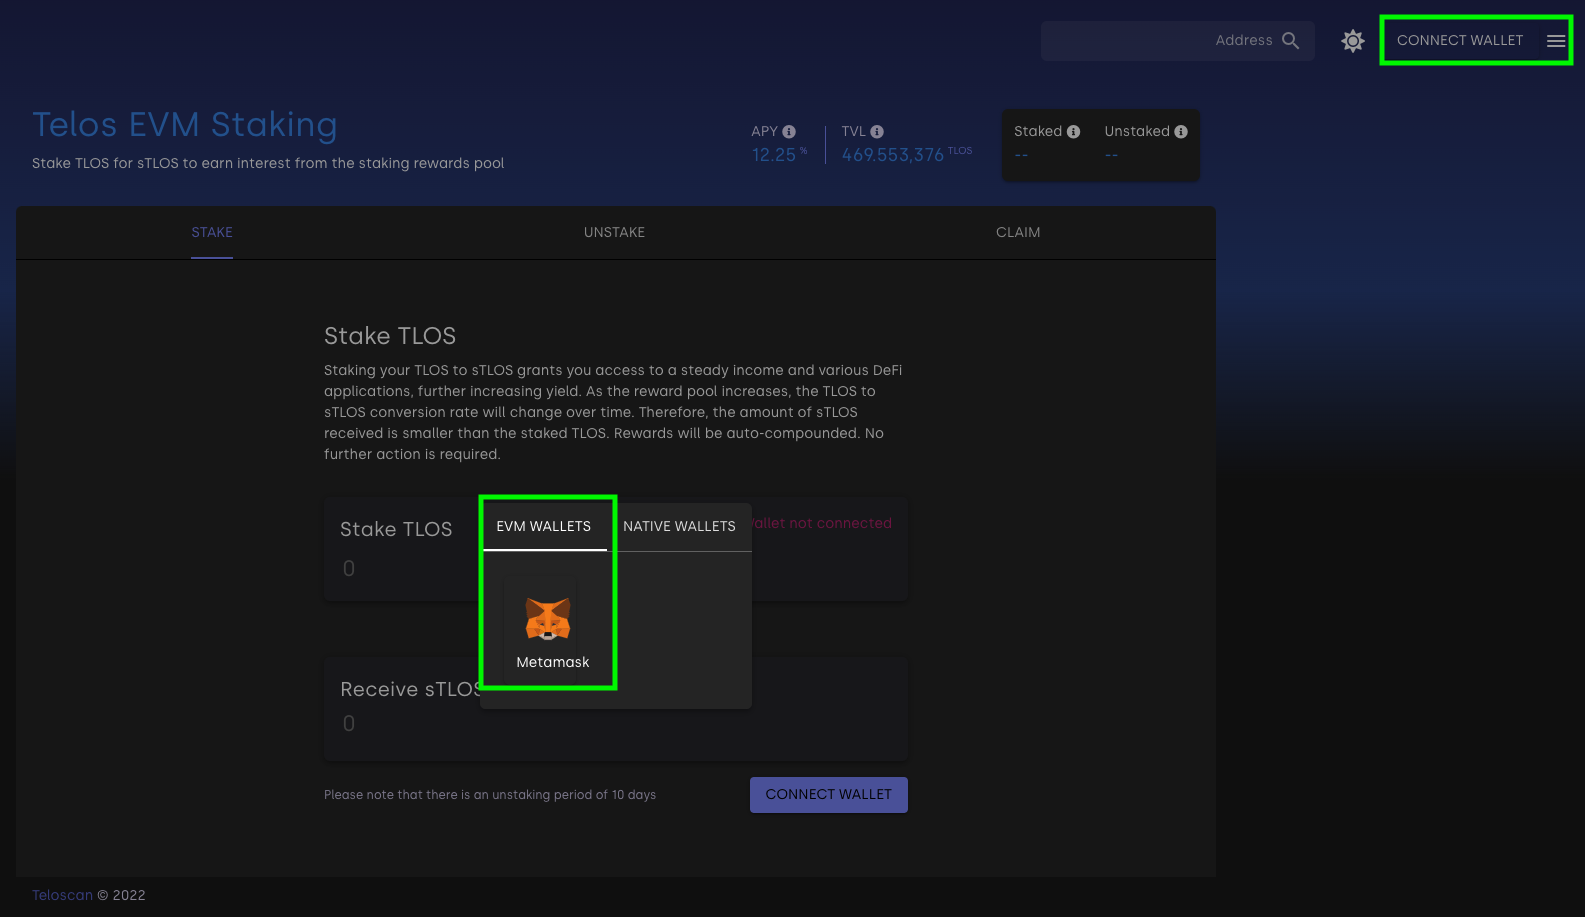Image resolution: width=1585 pixels, height=917 pixels.
Task: Click the address search magnifier icon
Action: (1290, 41)
